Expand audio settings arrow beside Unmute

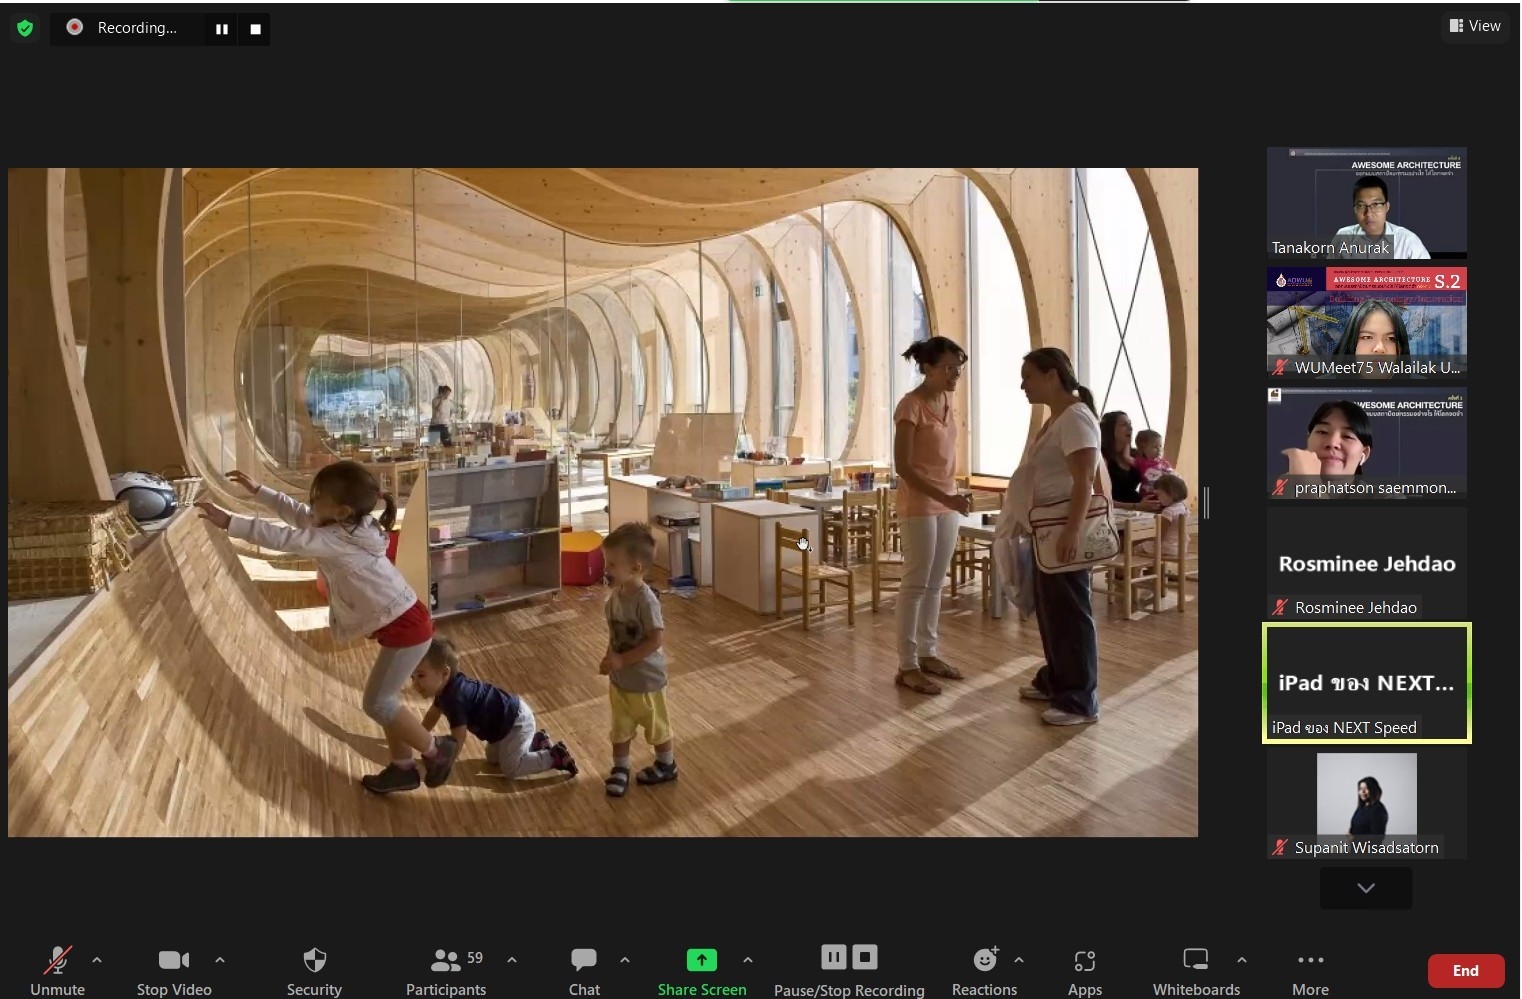(97, 960)
